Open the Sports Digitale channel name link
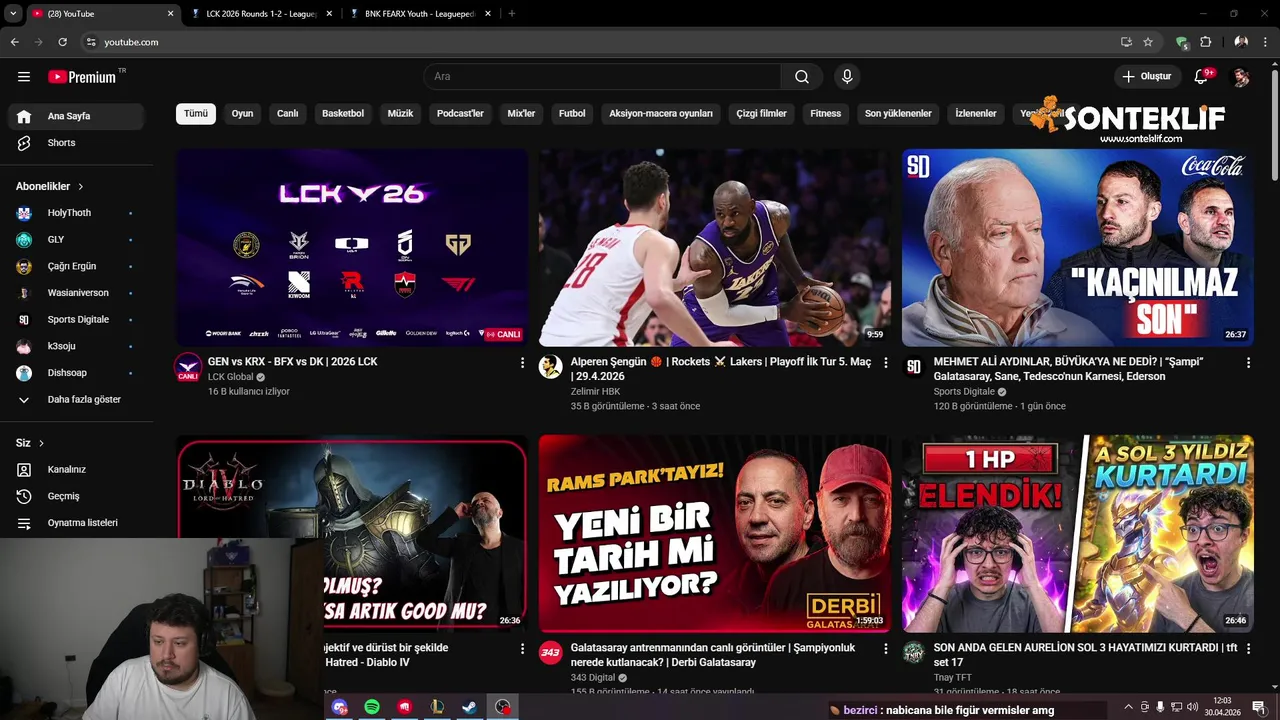 coord(964,392)
